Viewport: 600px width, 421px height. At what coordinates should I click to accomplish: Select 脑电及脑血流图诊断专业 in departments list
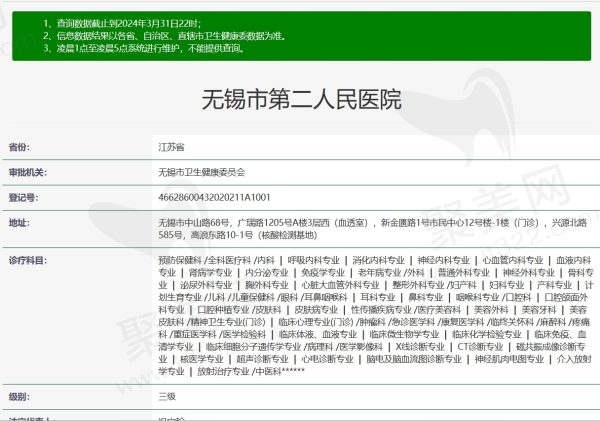pyautogui.click(x=414, y=359)
